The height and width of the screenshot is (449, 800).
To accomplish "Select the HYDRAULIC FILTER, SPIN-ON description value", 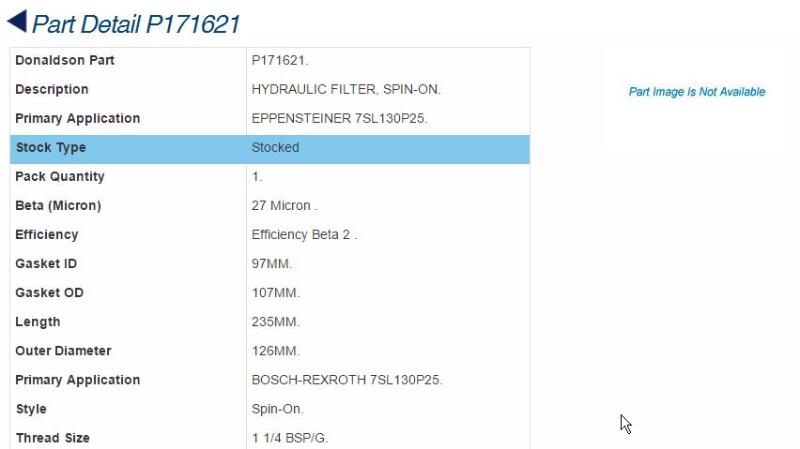I will pyautogui.click(x=345, y=89).
